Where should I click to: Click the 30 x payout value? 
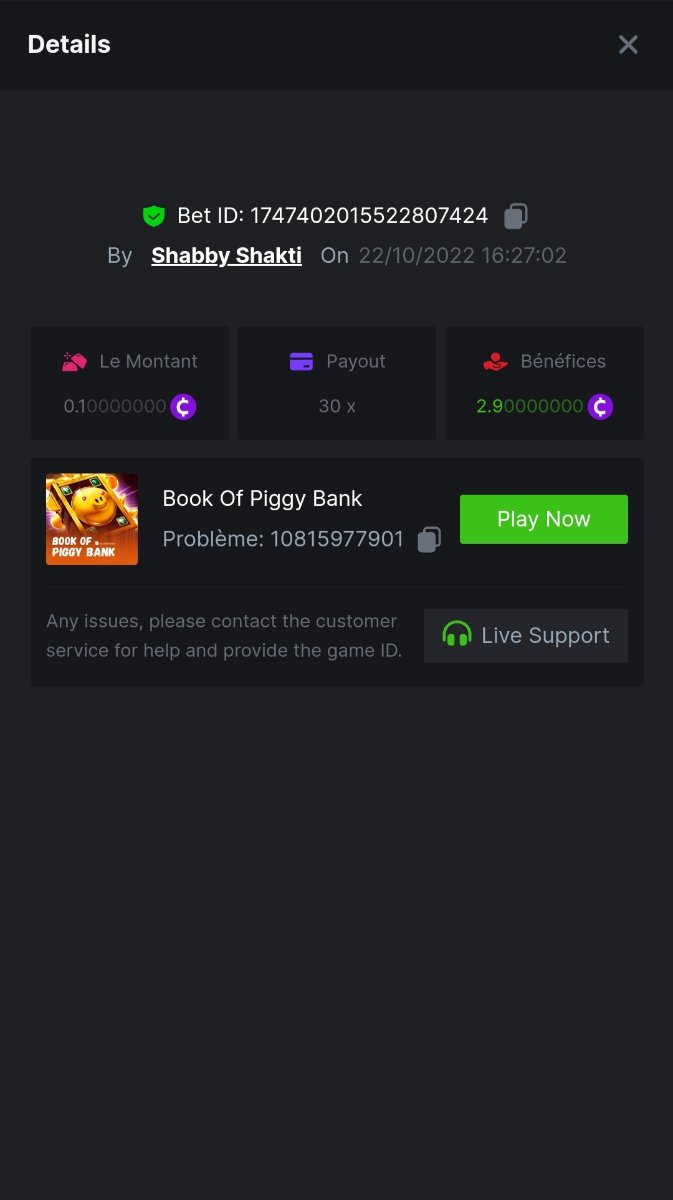tap(337, 407)
